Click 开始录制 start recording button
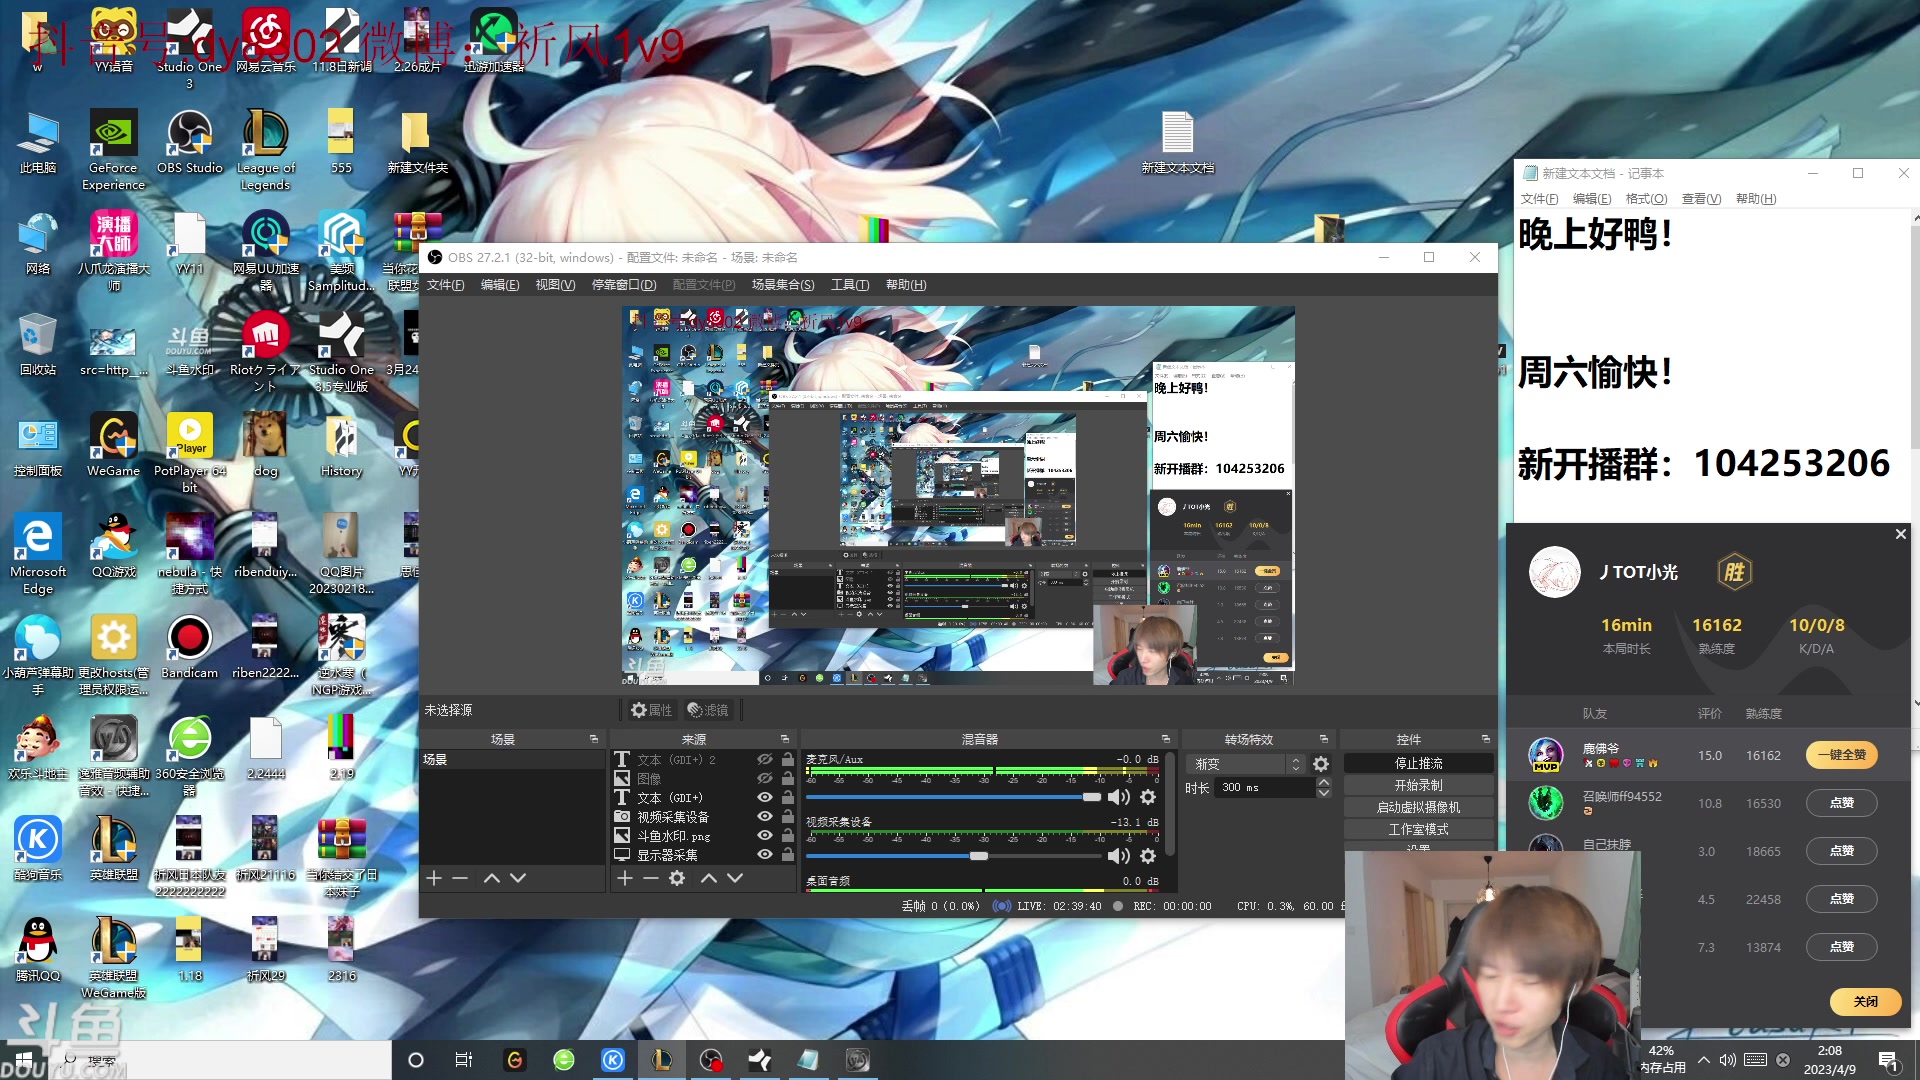 pyautogui.click(x=1418, y=785)
